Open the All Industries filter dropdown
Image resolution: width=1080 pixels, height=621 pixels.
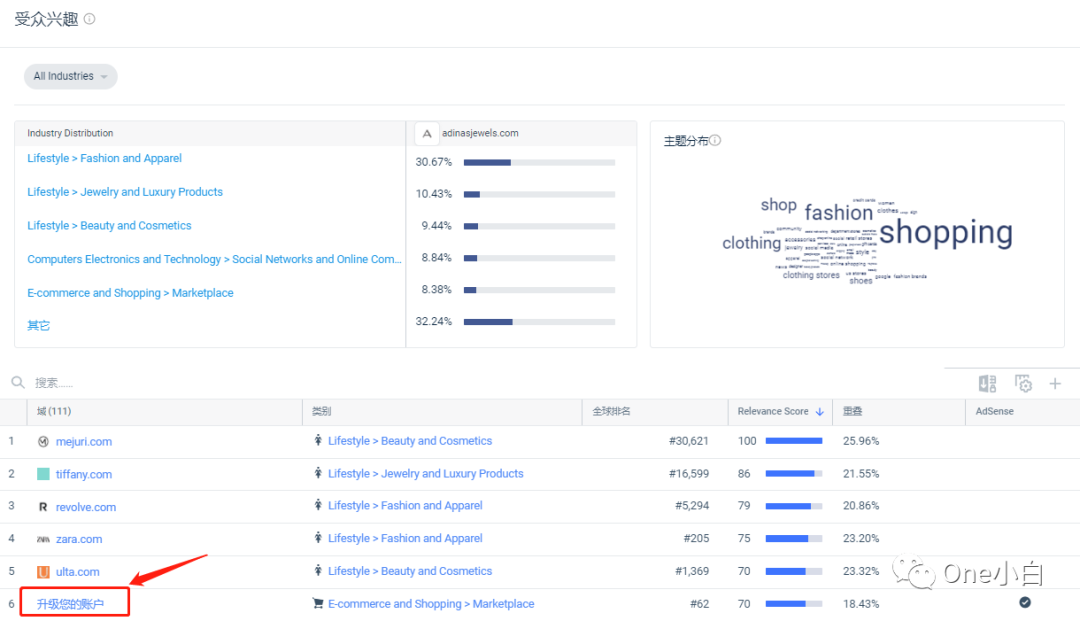(x=70, y=76)
